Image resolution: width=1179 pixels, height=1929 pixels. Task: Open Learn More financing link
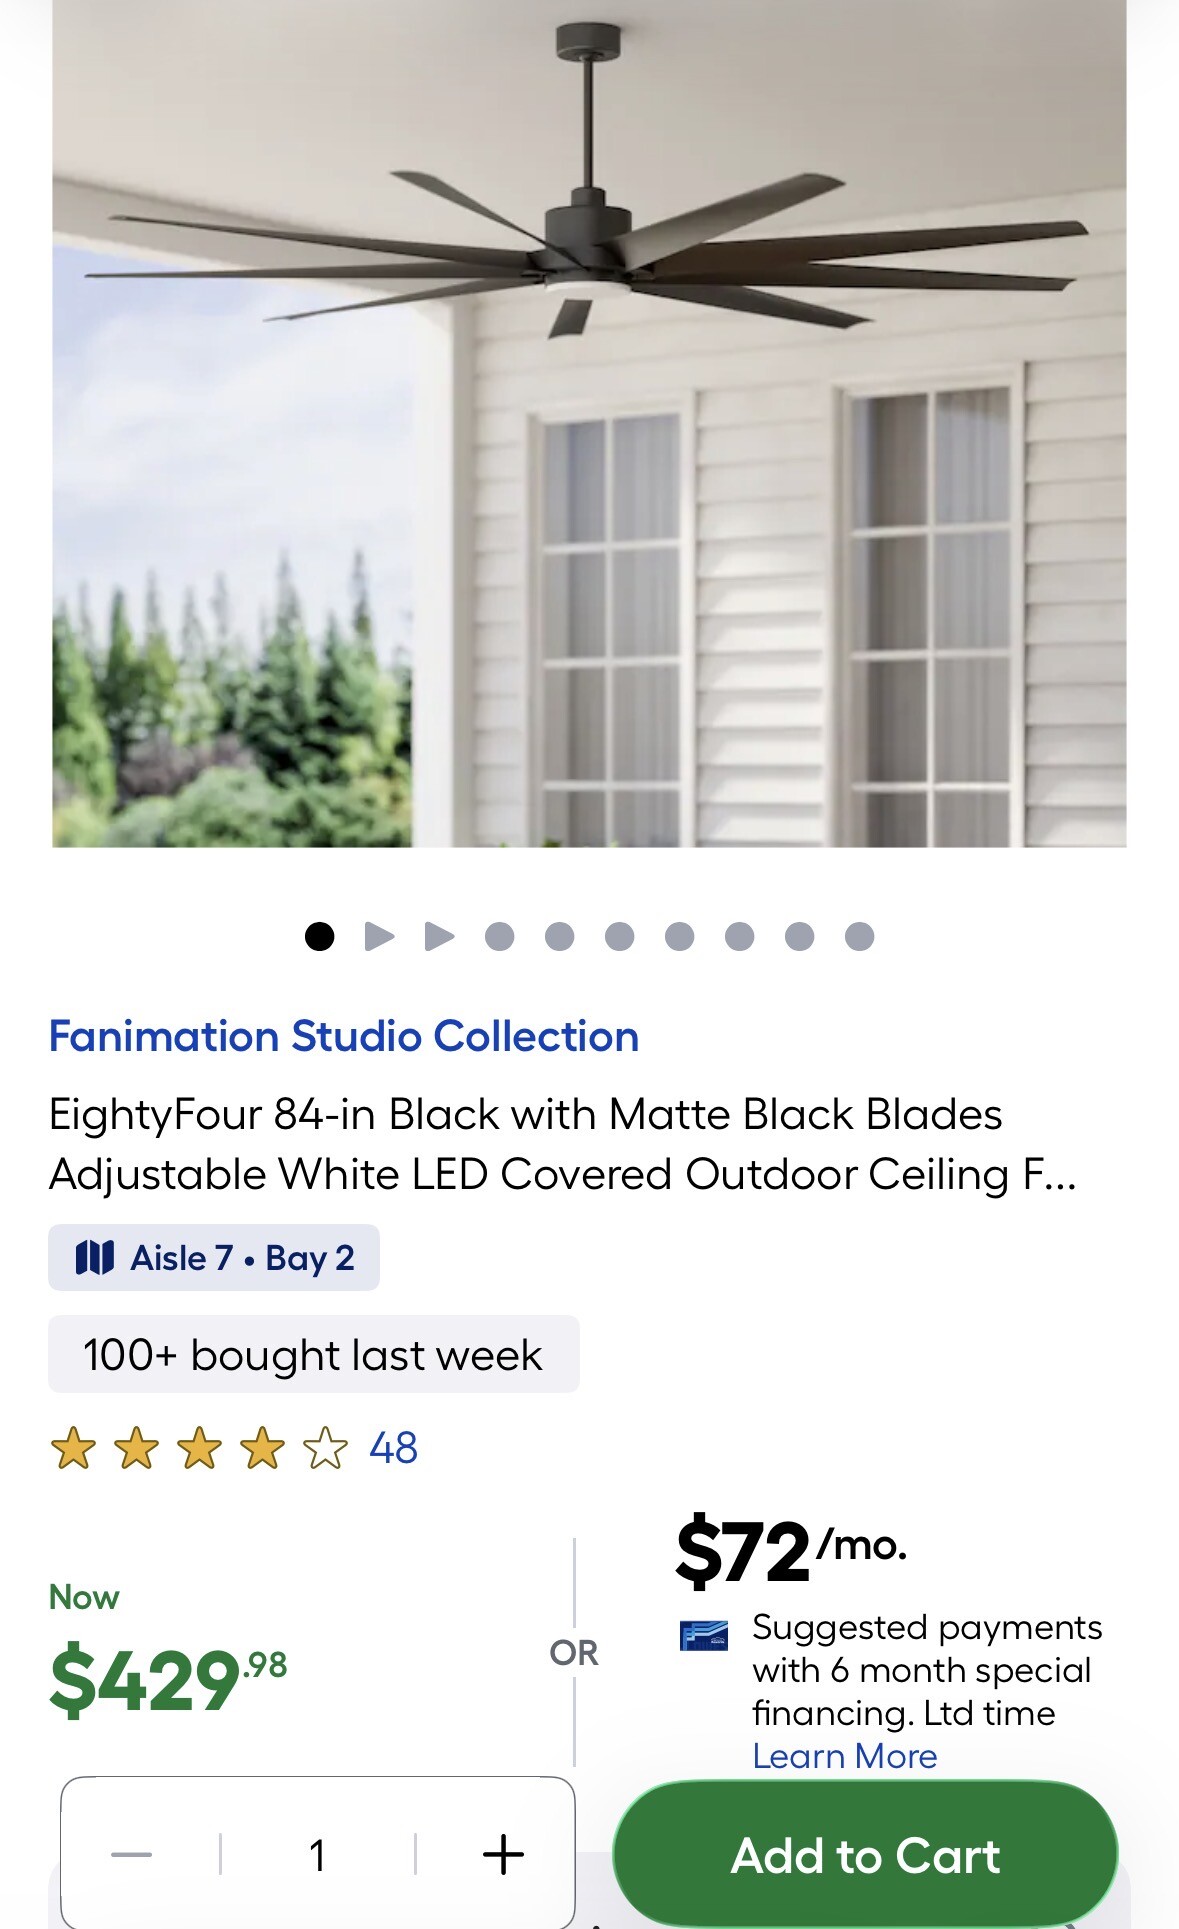click(845, 1756)
